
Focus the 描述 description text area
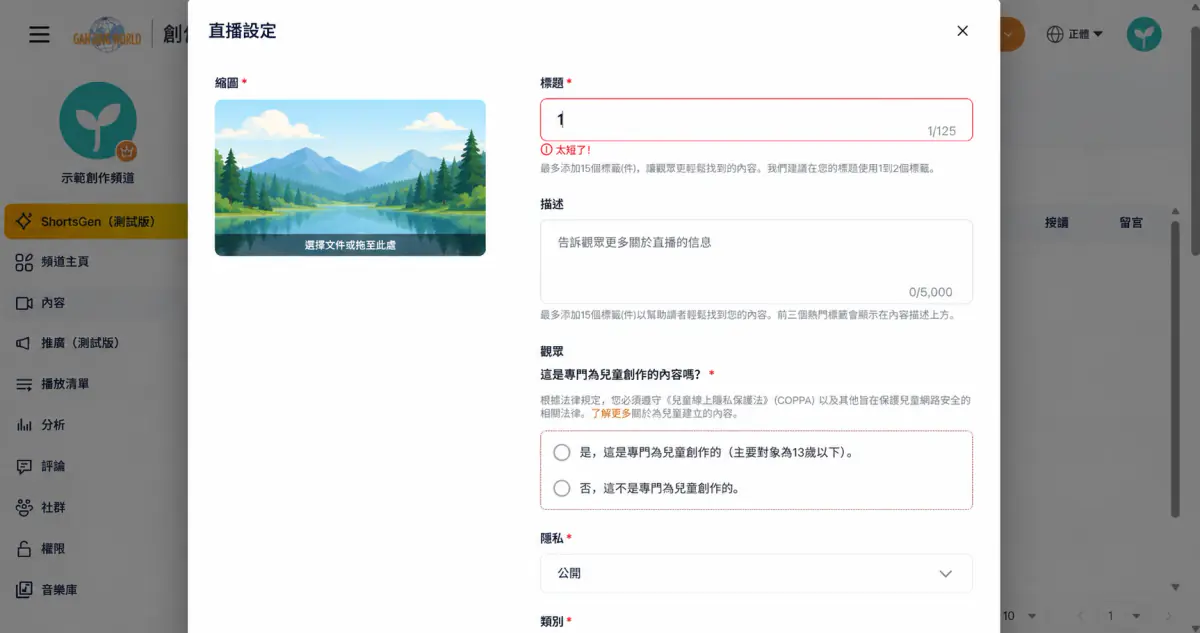[756, 262]
